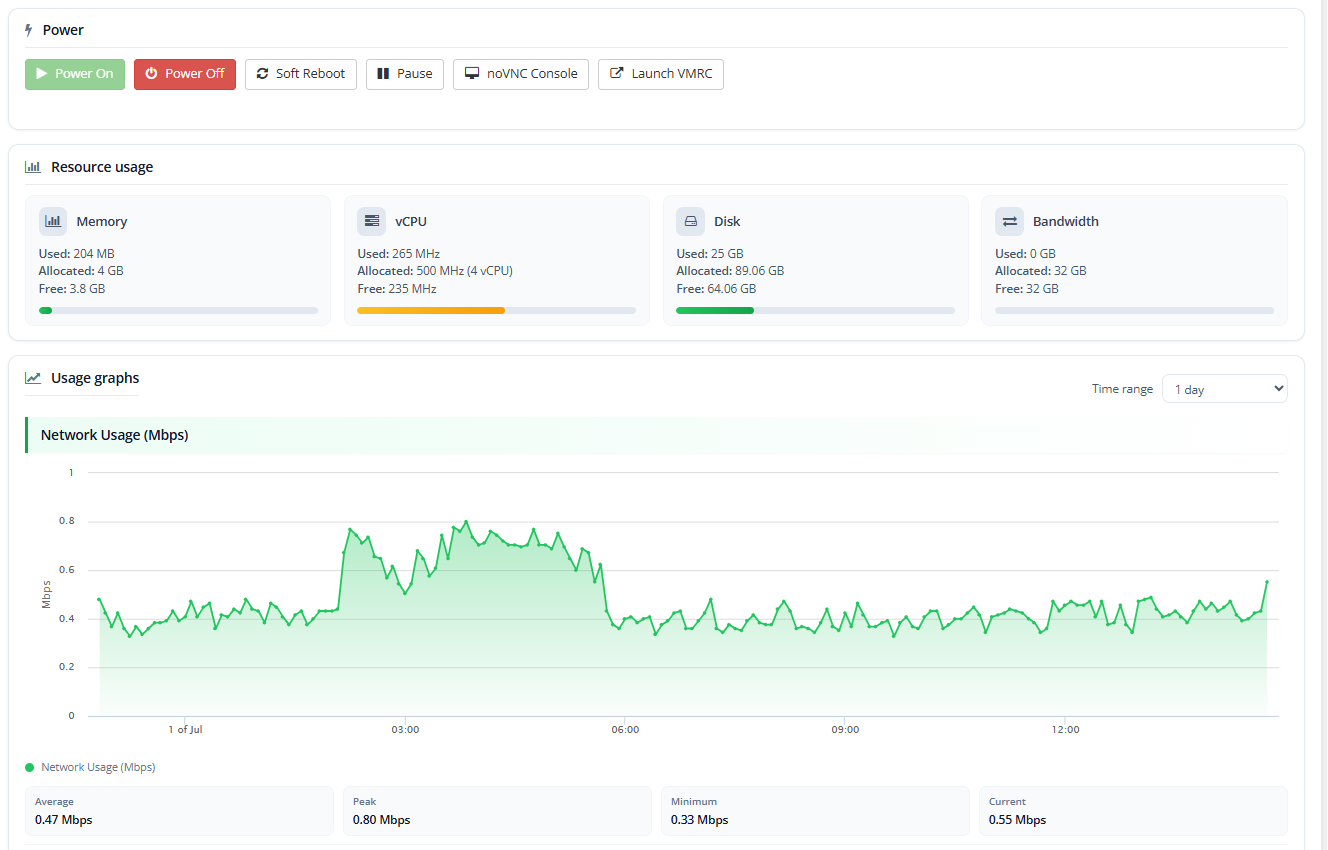Click the power symbol in Power Off

coord(151,74)
